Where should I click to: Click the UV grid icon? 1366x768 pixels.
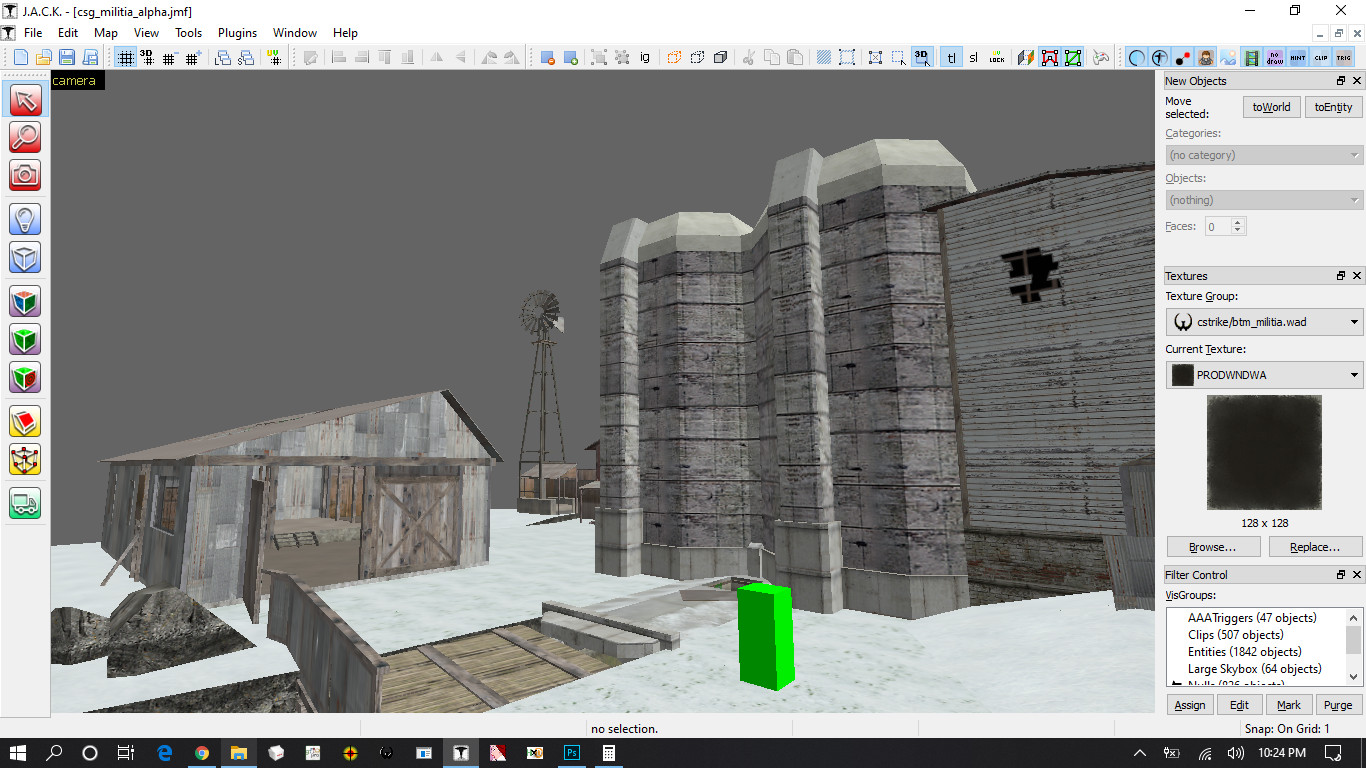274,58
